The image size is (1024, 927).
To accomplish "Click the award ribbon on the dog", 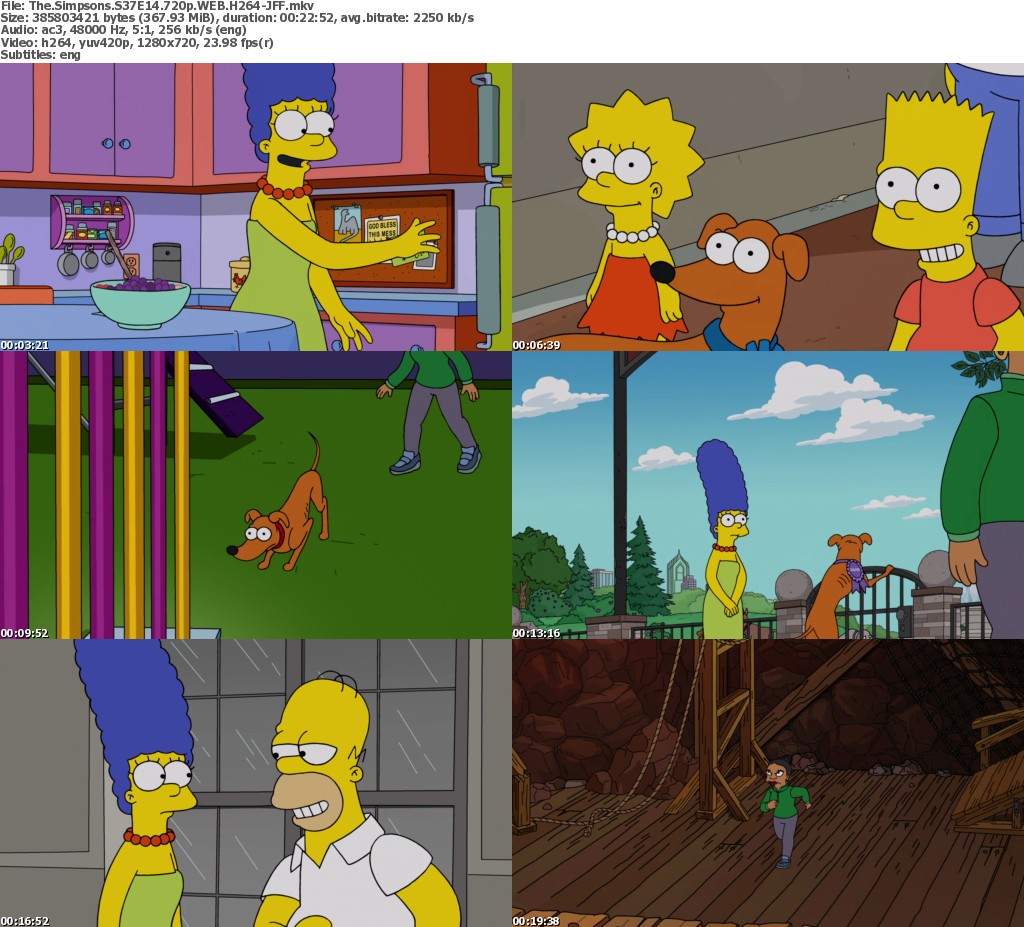I will (x=855, y=575).
